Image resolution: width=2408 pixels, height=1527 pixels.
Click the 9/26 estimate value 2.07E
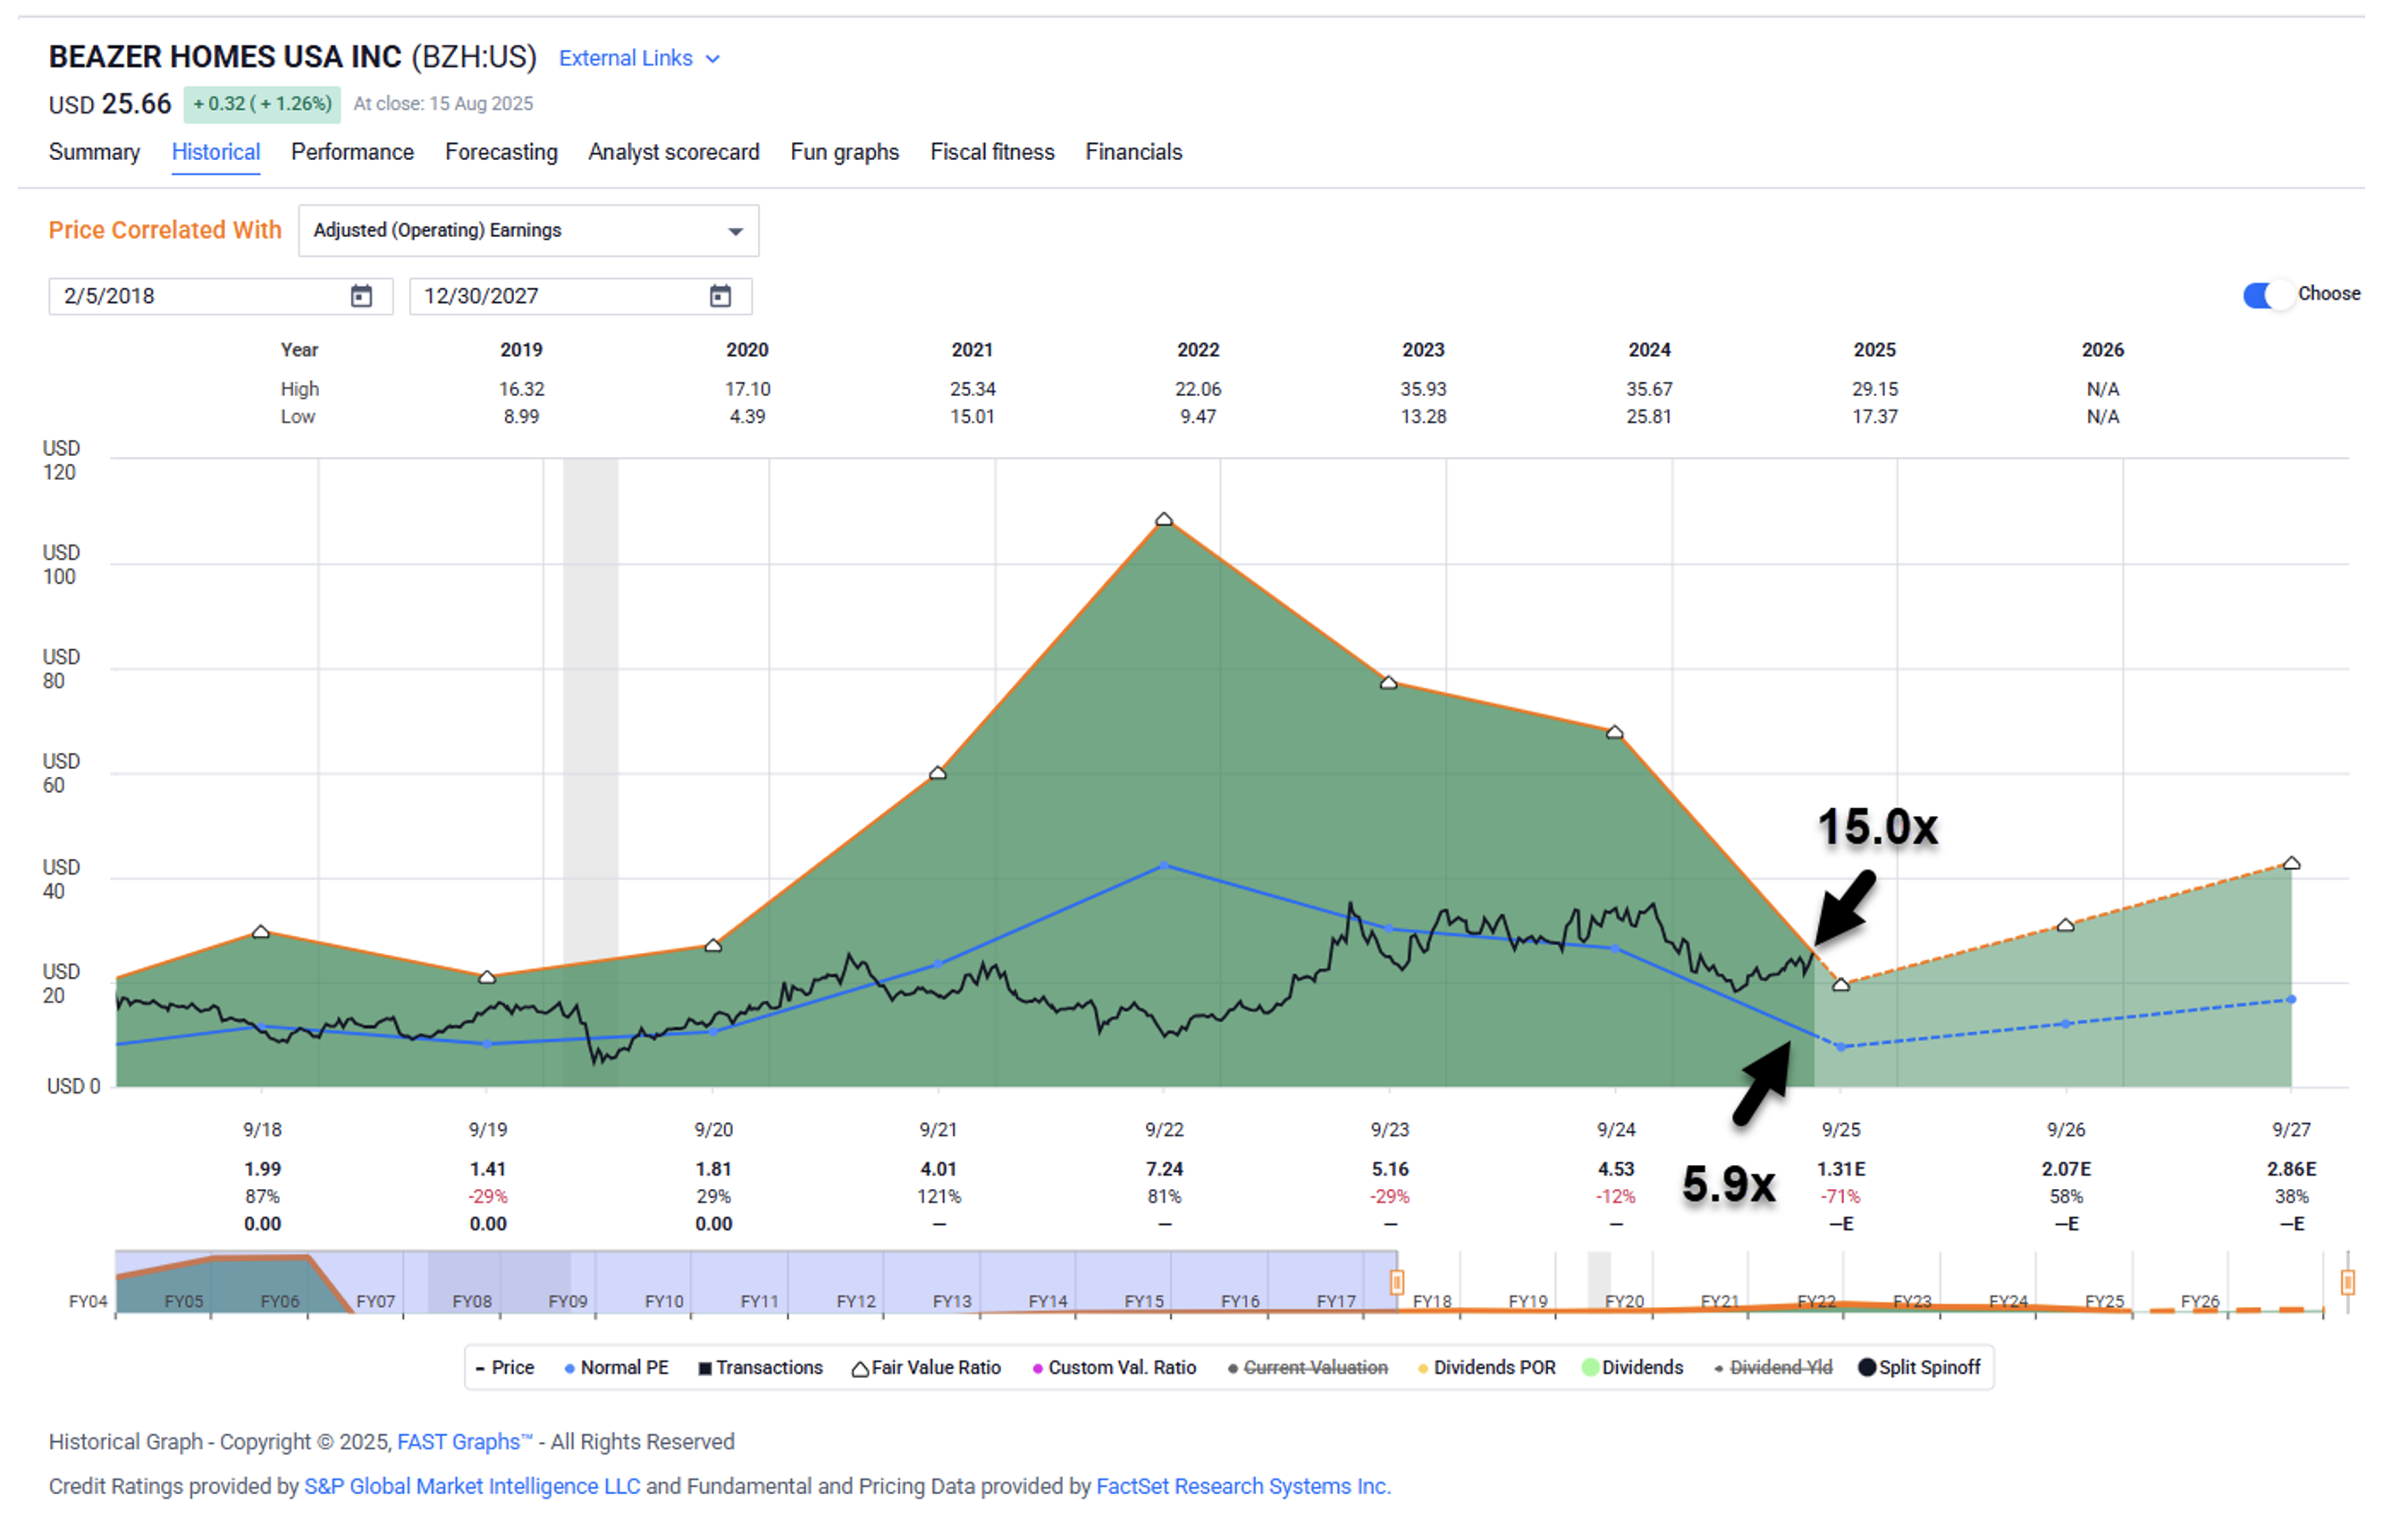click(2066, 1168)
